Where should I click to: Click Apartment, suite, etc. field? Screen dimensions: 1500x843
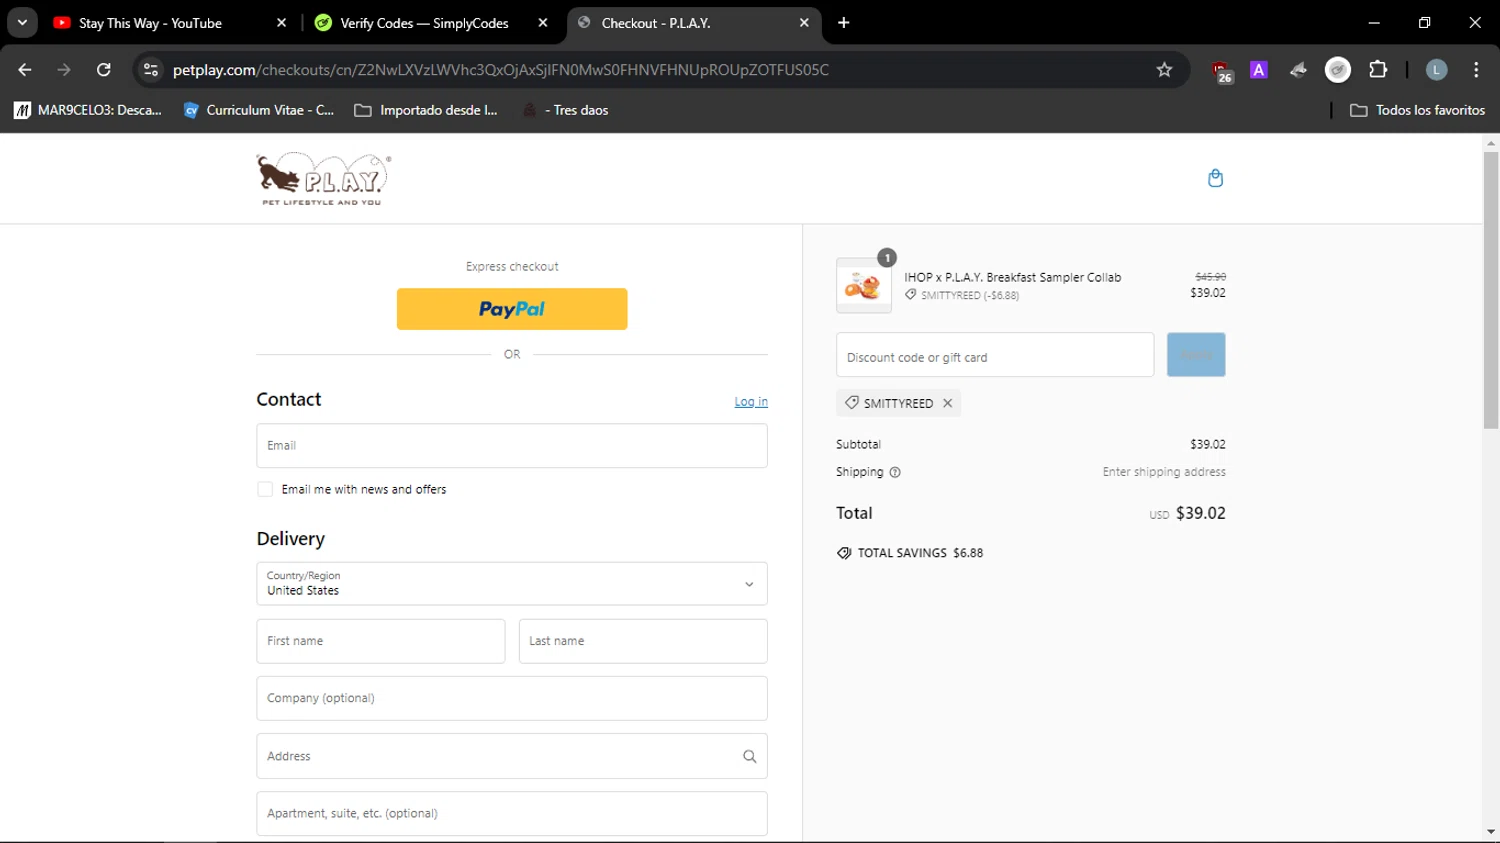[x=512, y=814]
